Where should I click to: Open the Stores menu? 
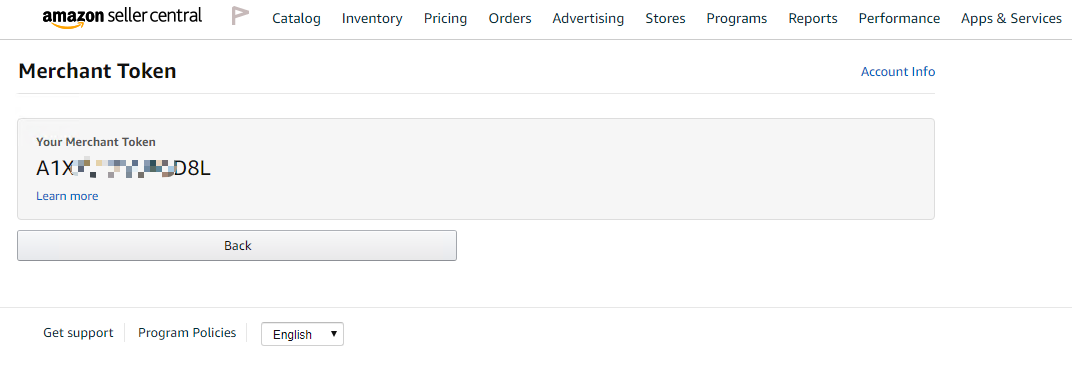[665, 18]
